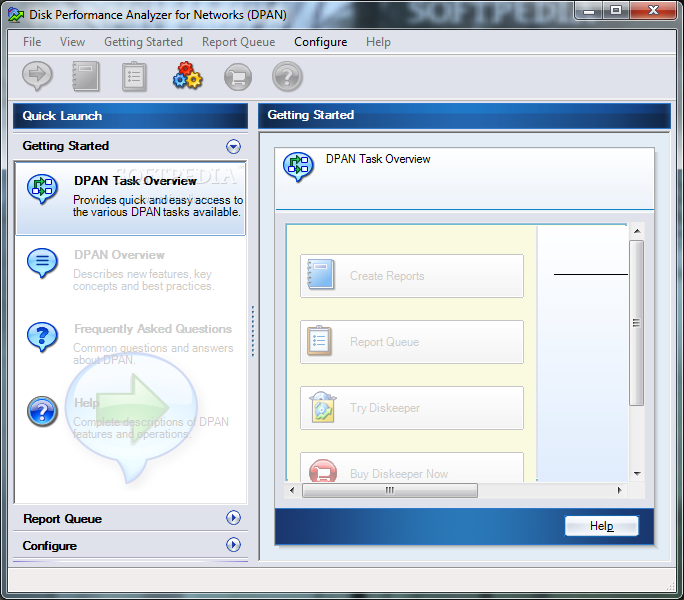
Task: Minimize the DPAN window
Action: pyautogui.click(x=589, y=10)
